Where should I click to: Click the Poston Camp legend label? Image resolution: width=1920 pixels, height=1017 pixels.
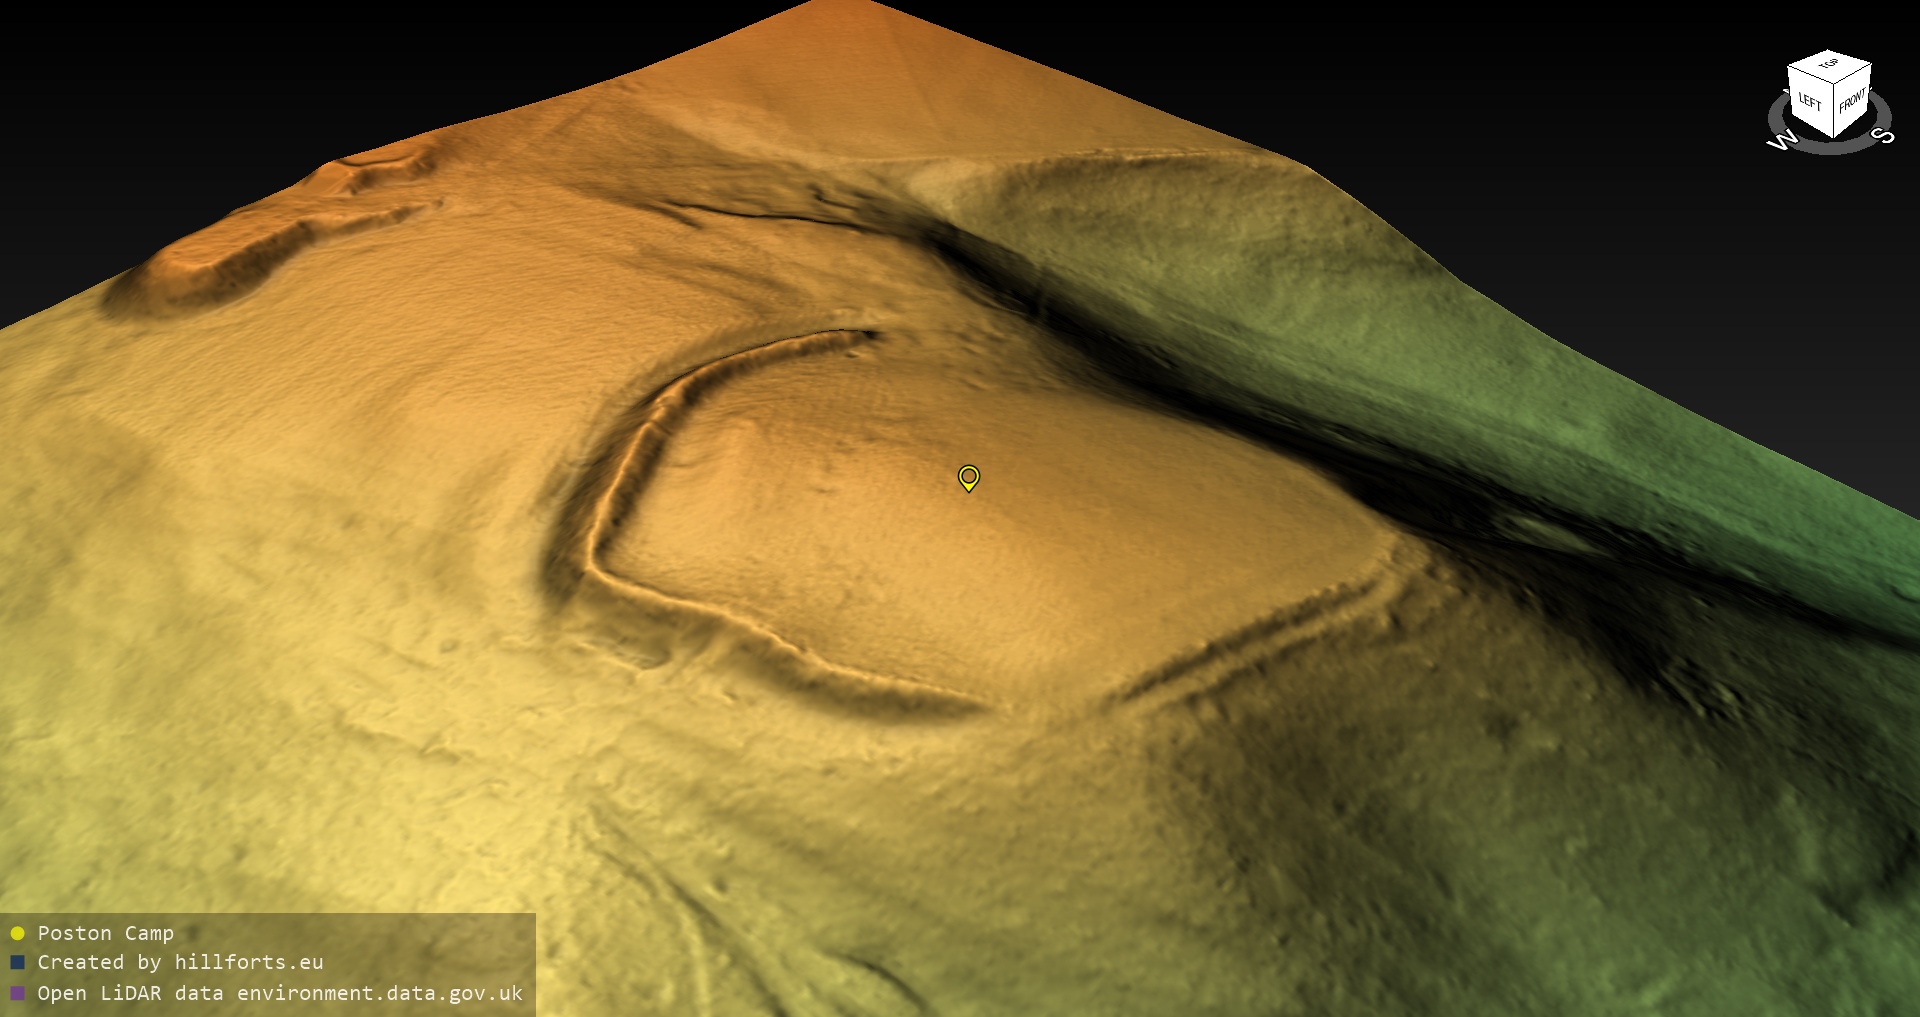click(x=105, y=934)
